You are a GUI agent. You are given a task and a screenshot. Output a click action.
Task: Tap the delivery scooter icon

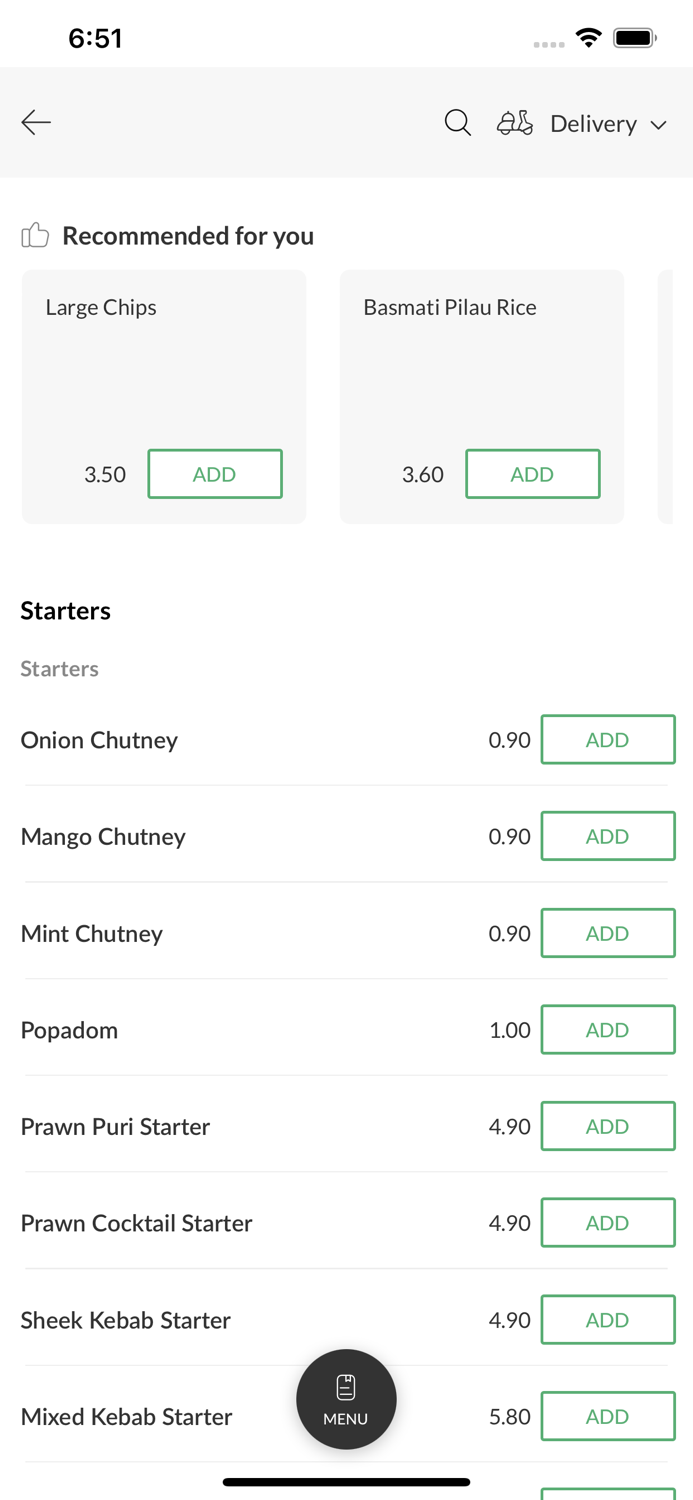tap(515, 123)
